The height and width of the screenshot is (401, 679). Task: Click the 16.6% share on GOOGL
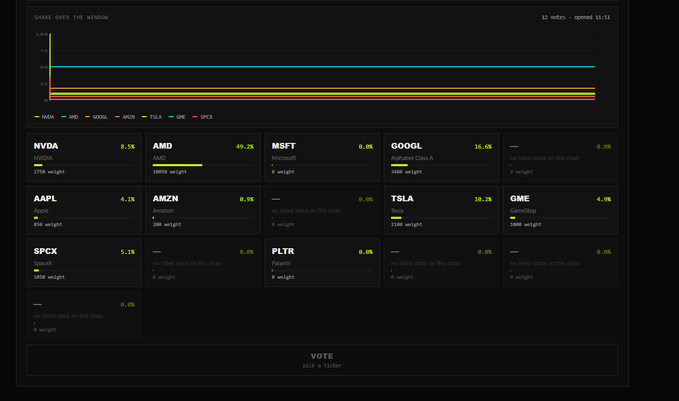click(x=483, y=147)
